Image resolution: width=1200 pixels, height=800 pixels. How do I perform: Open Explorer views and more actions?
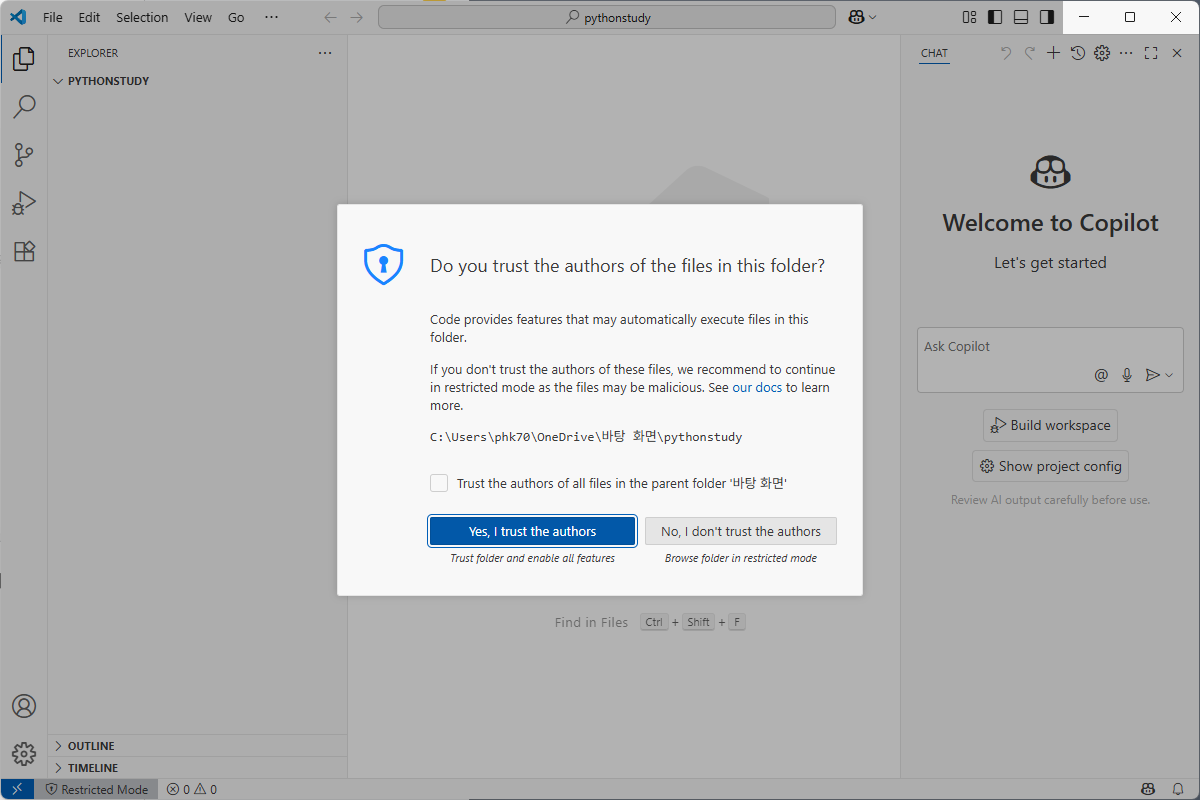click(x=324, y=53)
